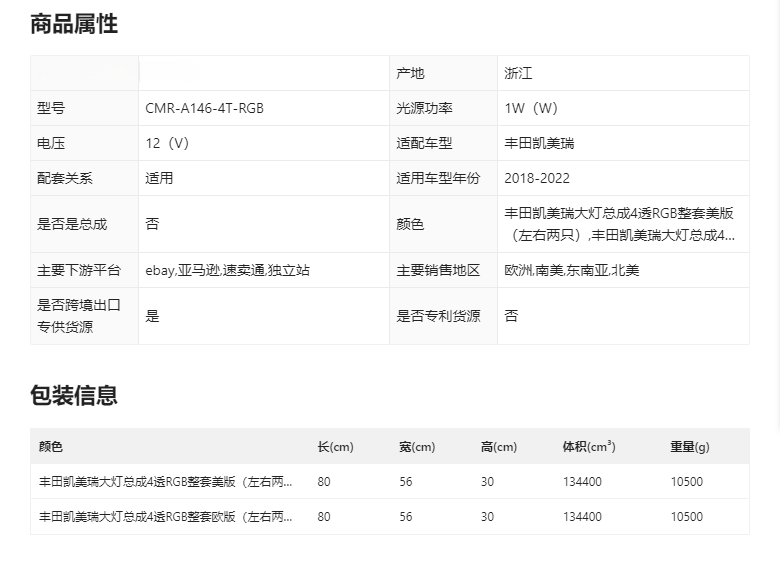Click the 光源功率 value 1W（W）

(531, 108)
